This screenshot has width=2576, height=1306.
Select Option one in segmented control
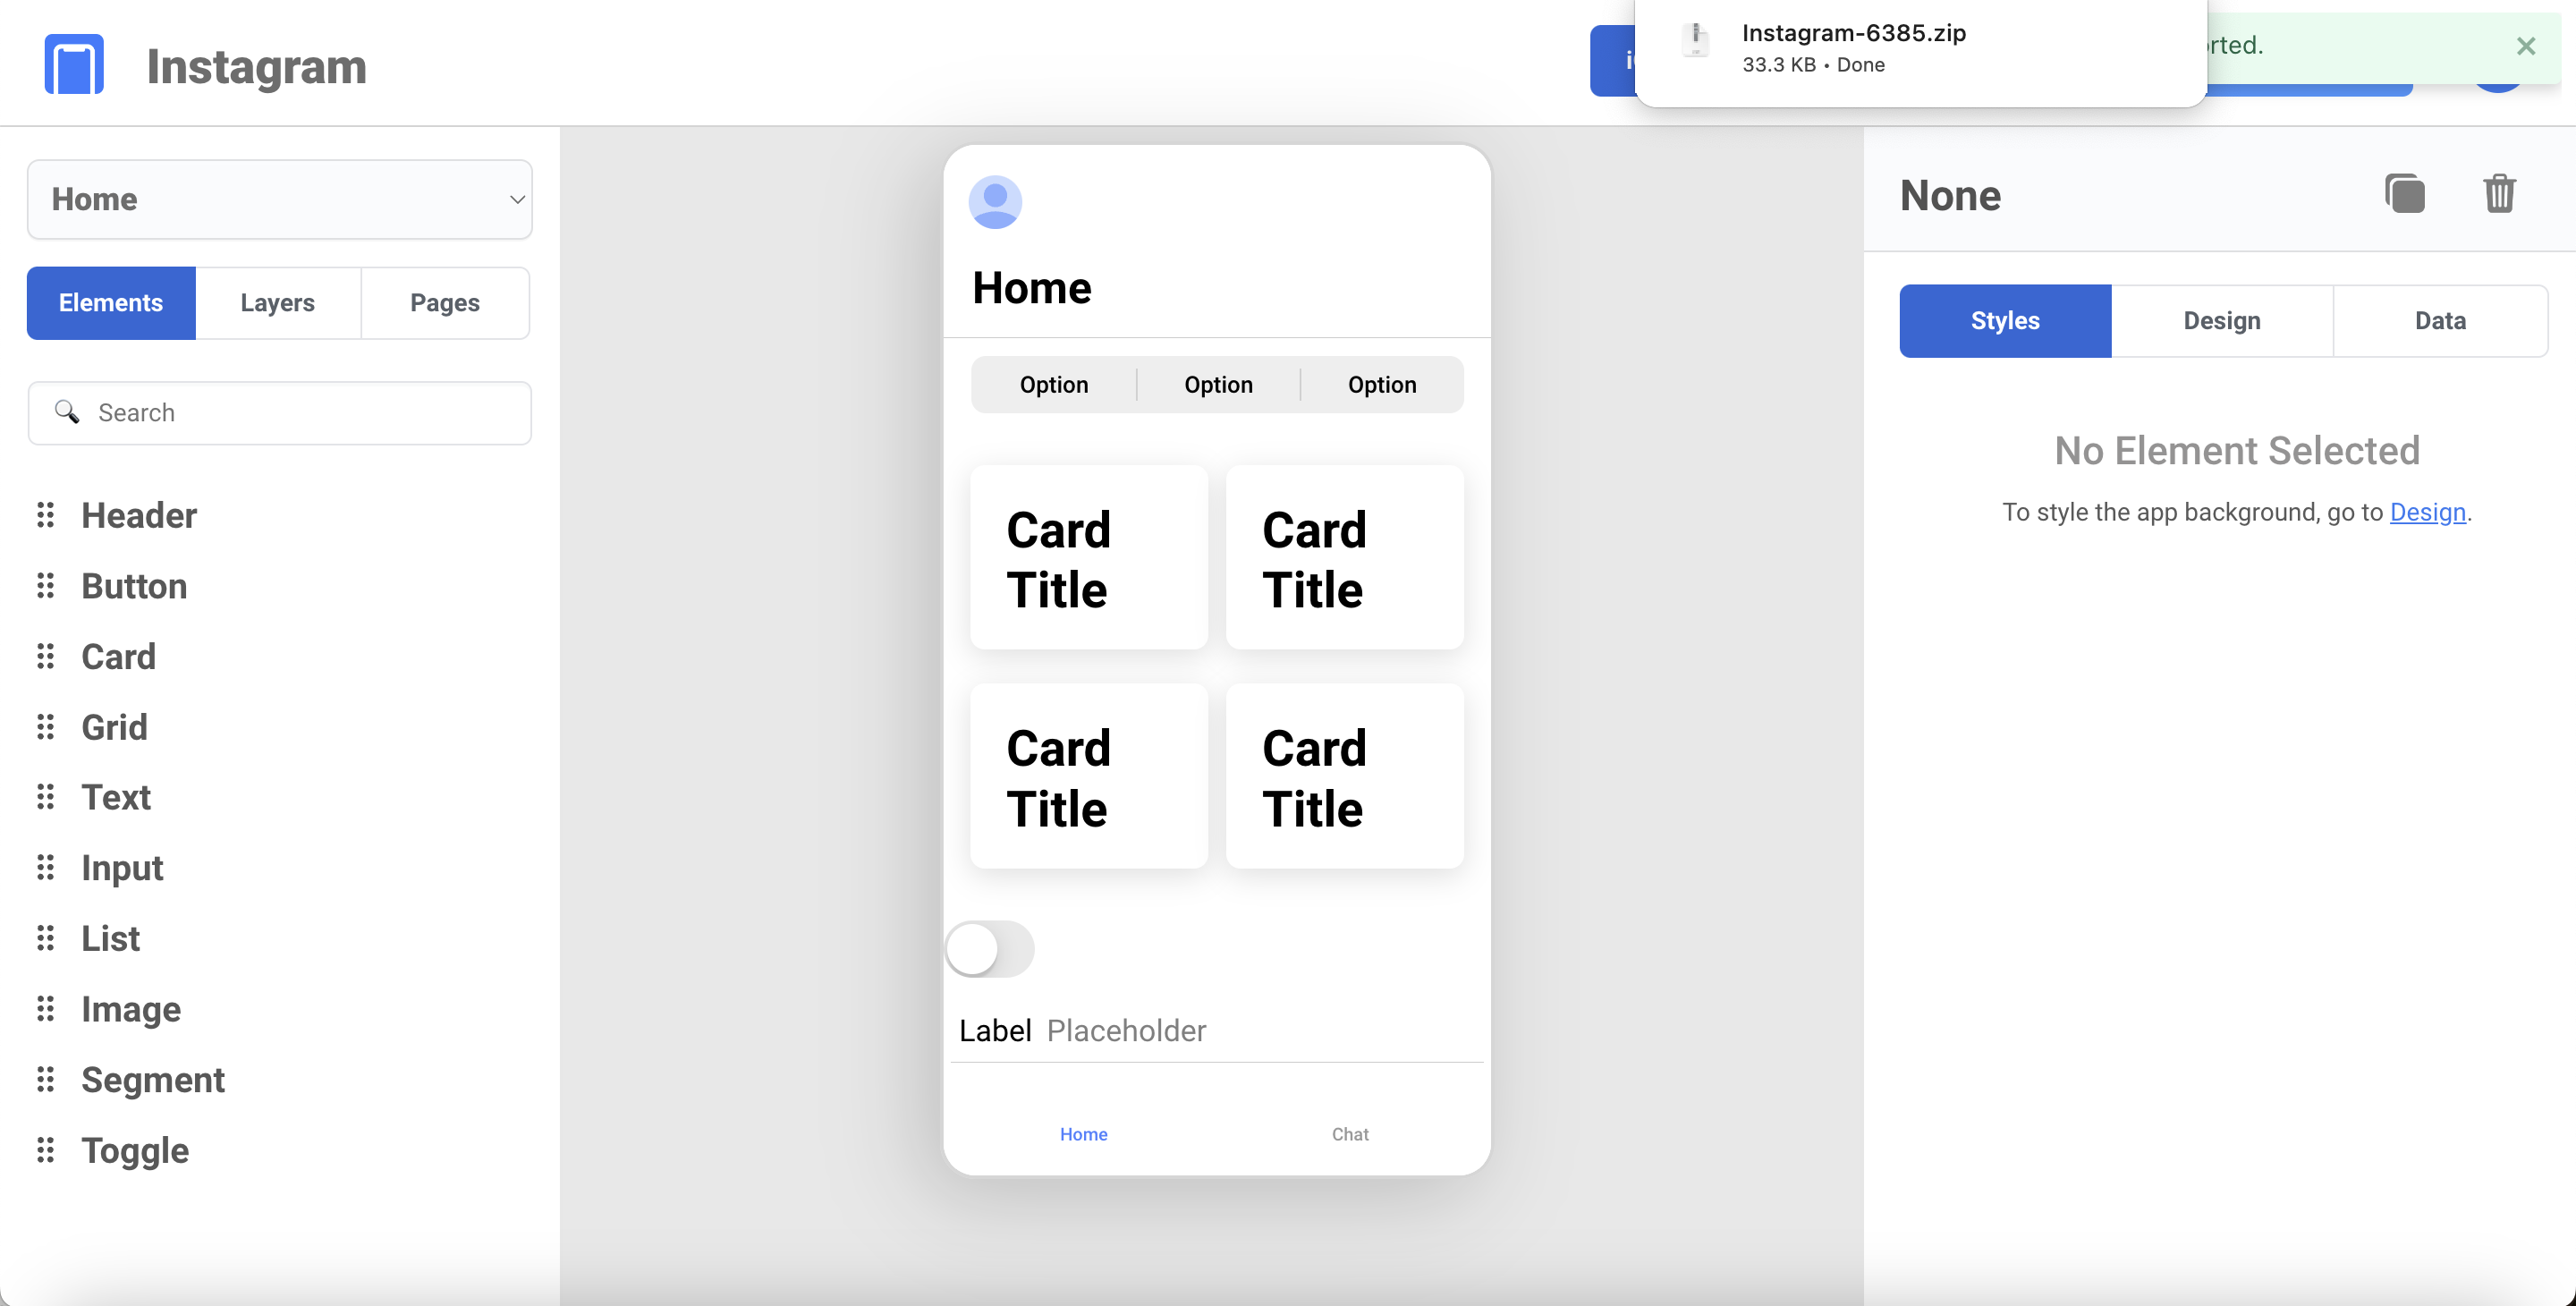(x=1054, y=385)
